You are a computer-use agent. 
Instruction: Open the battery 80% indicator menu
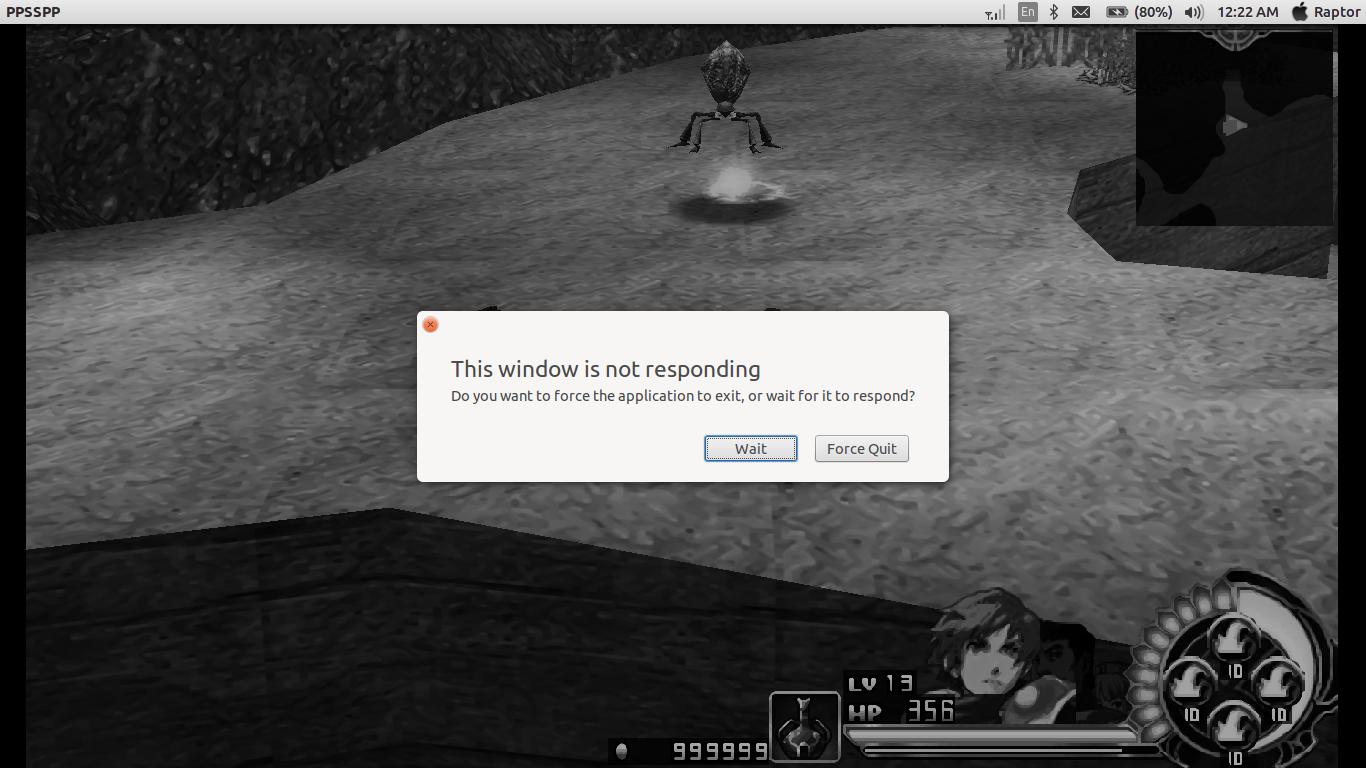tap(1138, 12)
